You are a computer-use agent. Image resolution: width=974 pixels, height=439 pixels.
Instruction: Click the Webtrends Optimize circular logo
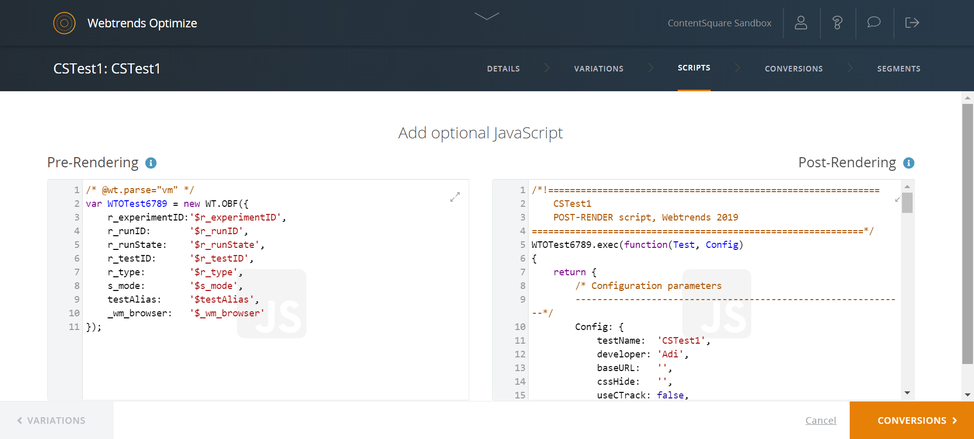[x=63, y=24]
